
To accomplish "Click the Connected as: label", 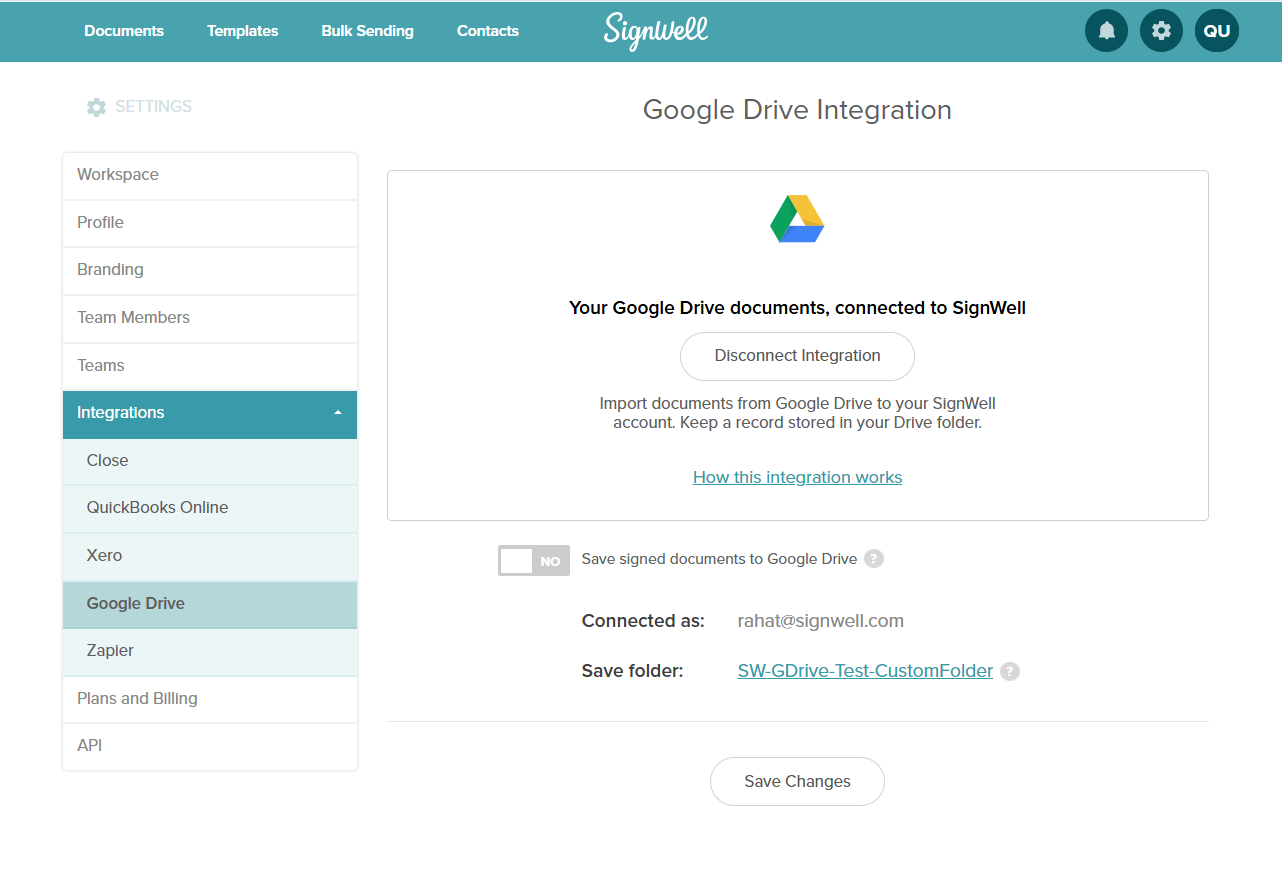I will pos(643,621).
